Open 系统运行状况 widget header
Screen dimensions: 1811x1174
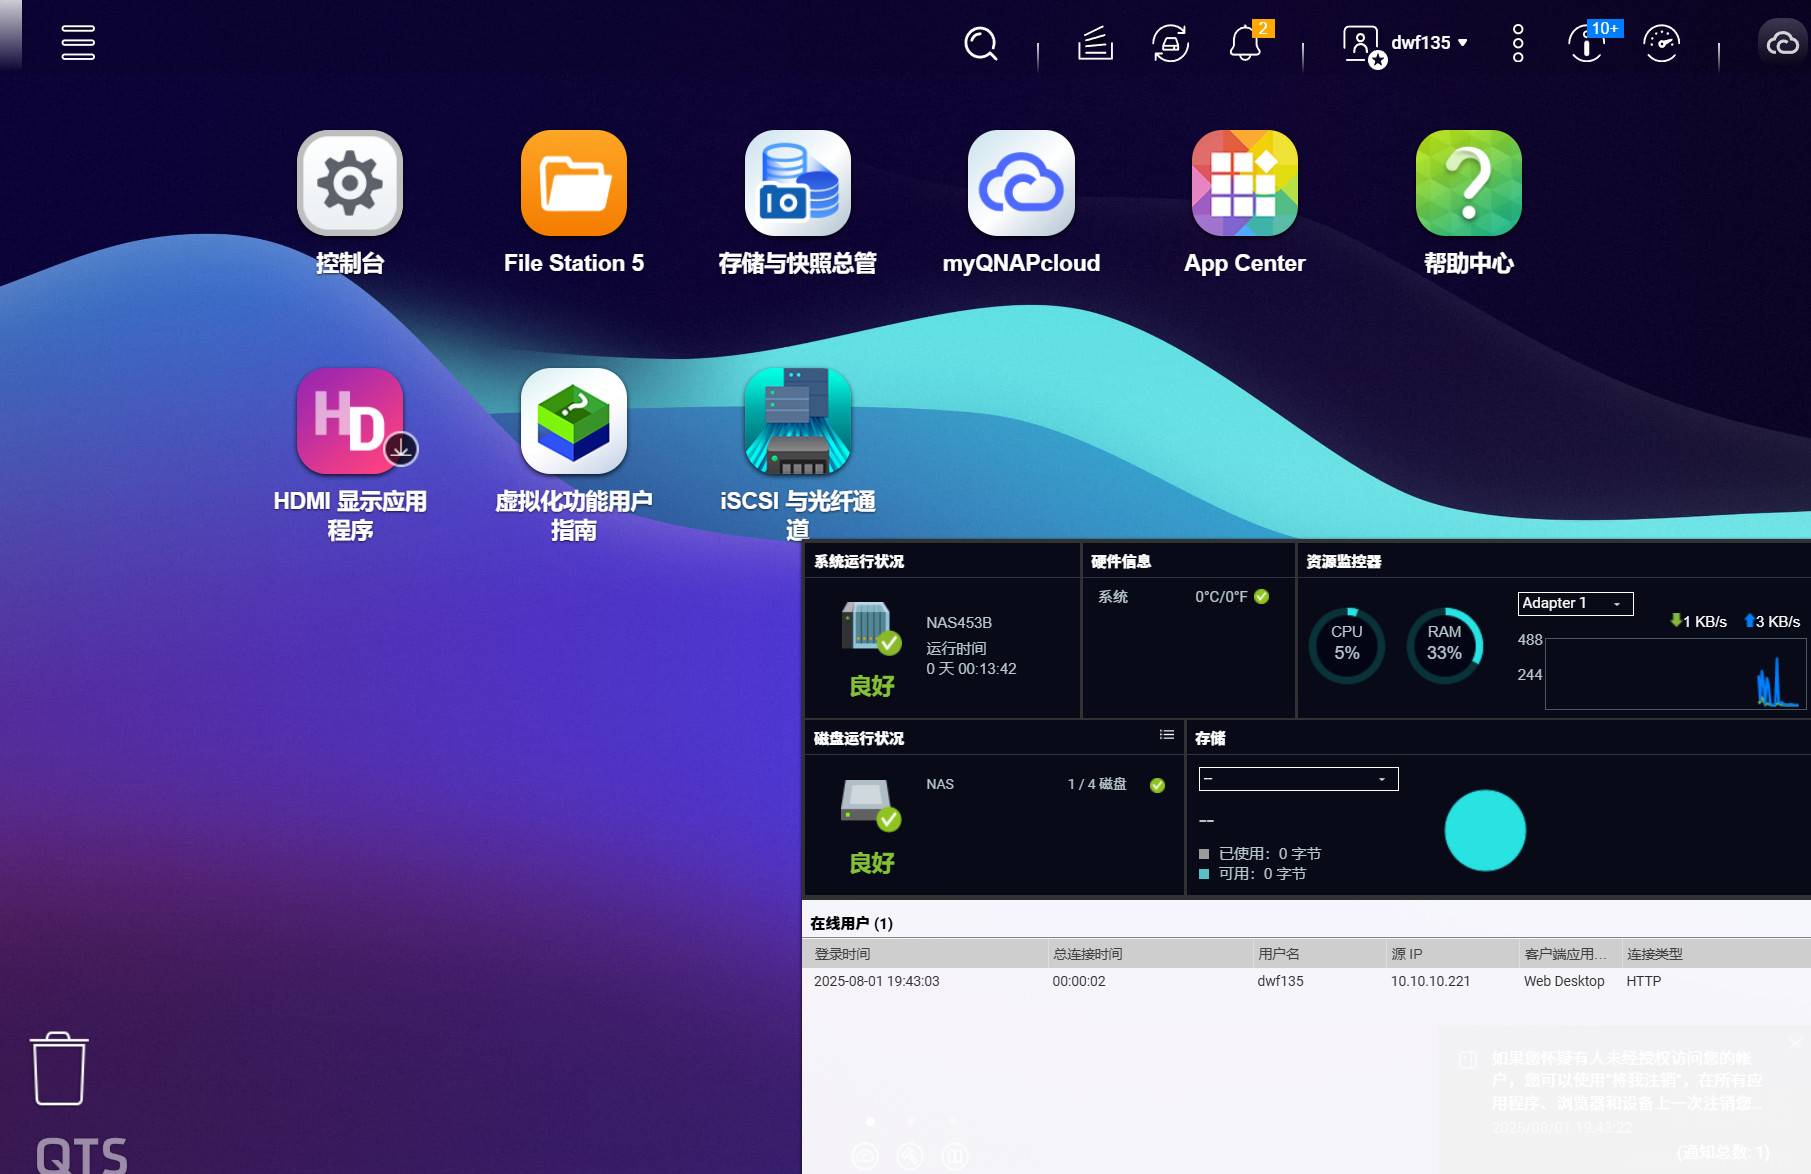coord(859,561)
